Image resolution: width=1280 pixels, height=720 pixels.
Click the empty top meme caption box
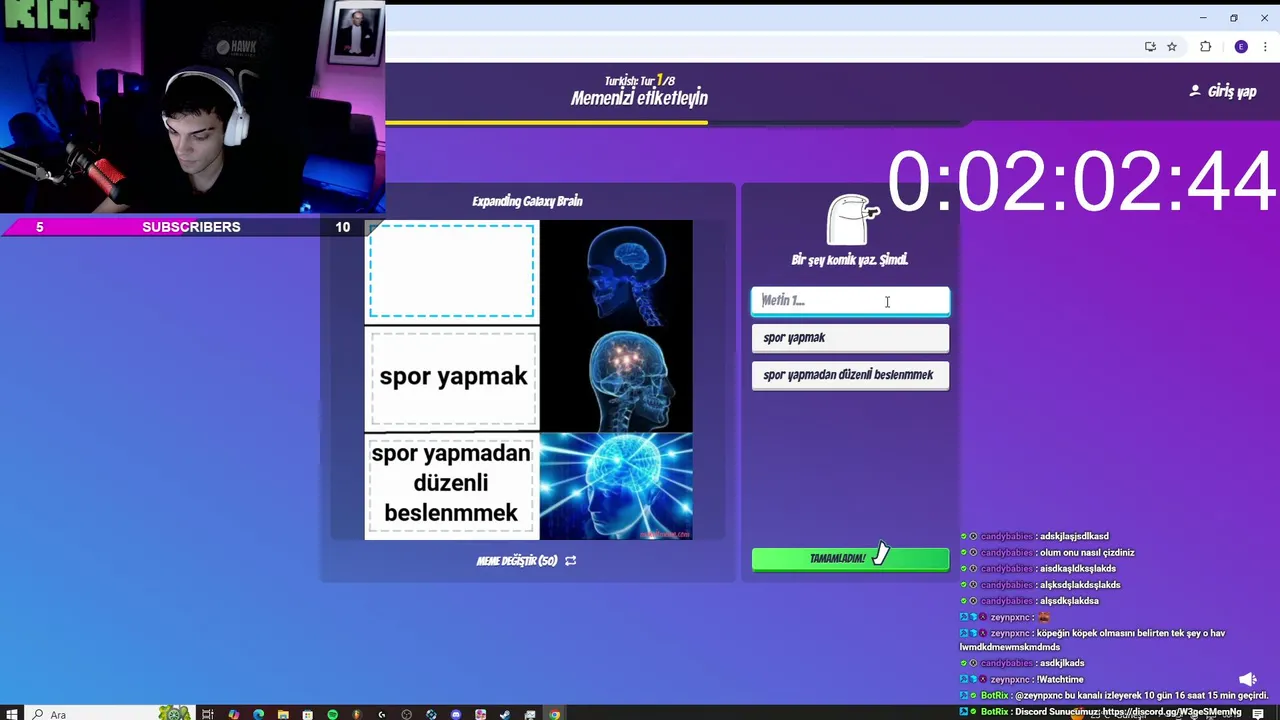pos(452,271)
